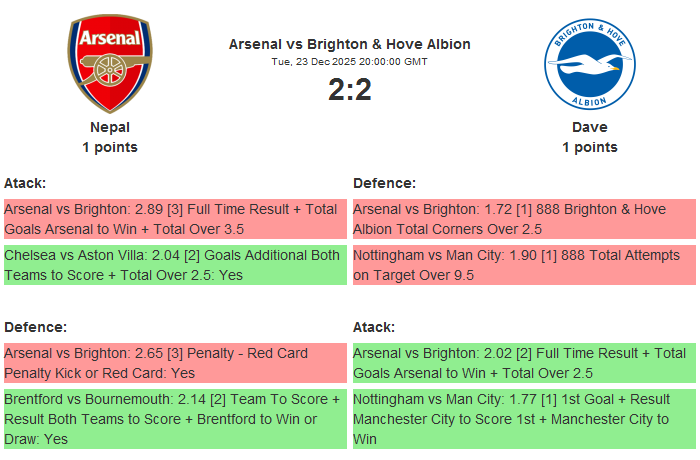This screenshot has width=700, height=460.
Task: Select the green Brentford vs Bournemouth bet
Action: [175, 419]
